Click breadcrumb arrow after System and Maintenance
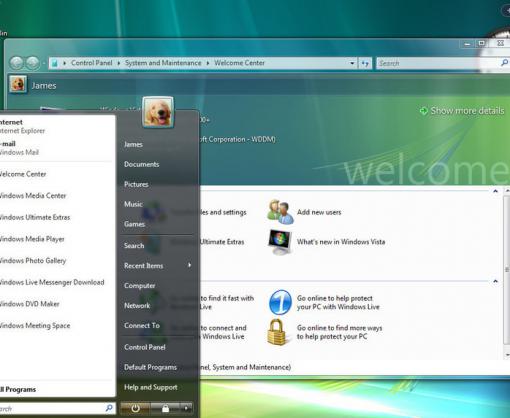Viewport: 510px width, 418px height. coord(208,63)
